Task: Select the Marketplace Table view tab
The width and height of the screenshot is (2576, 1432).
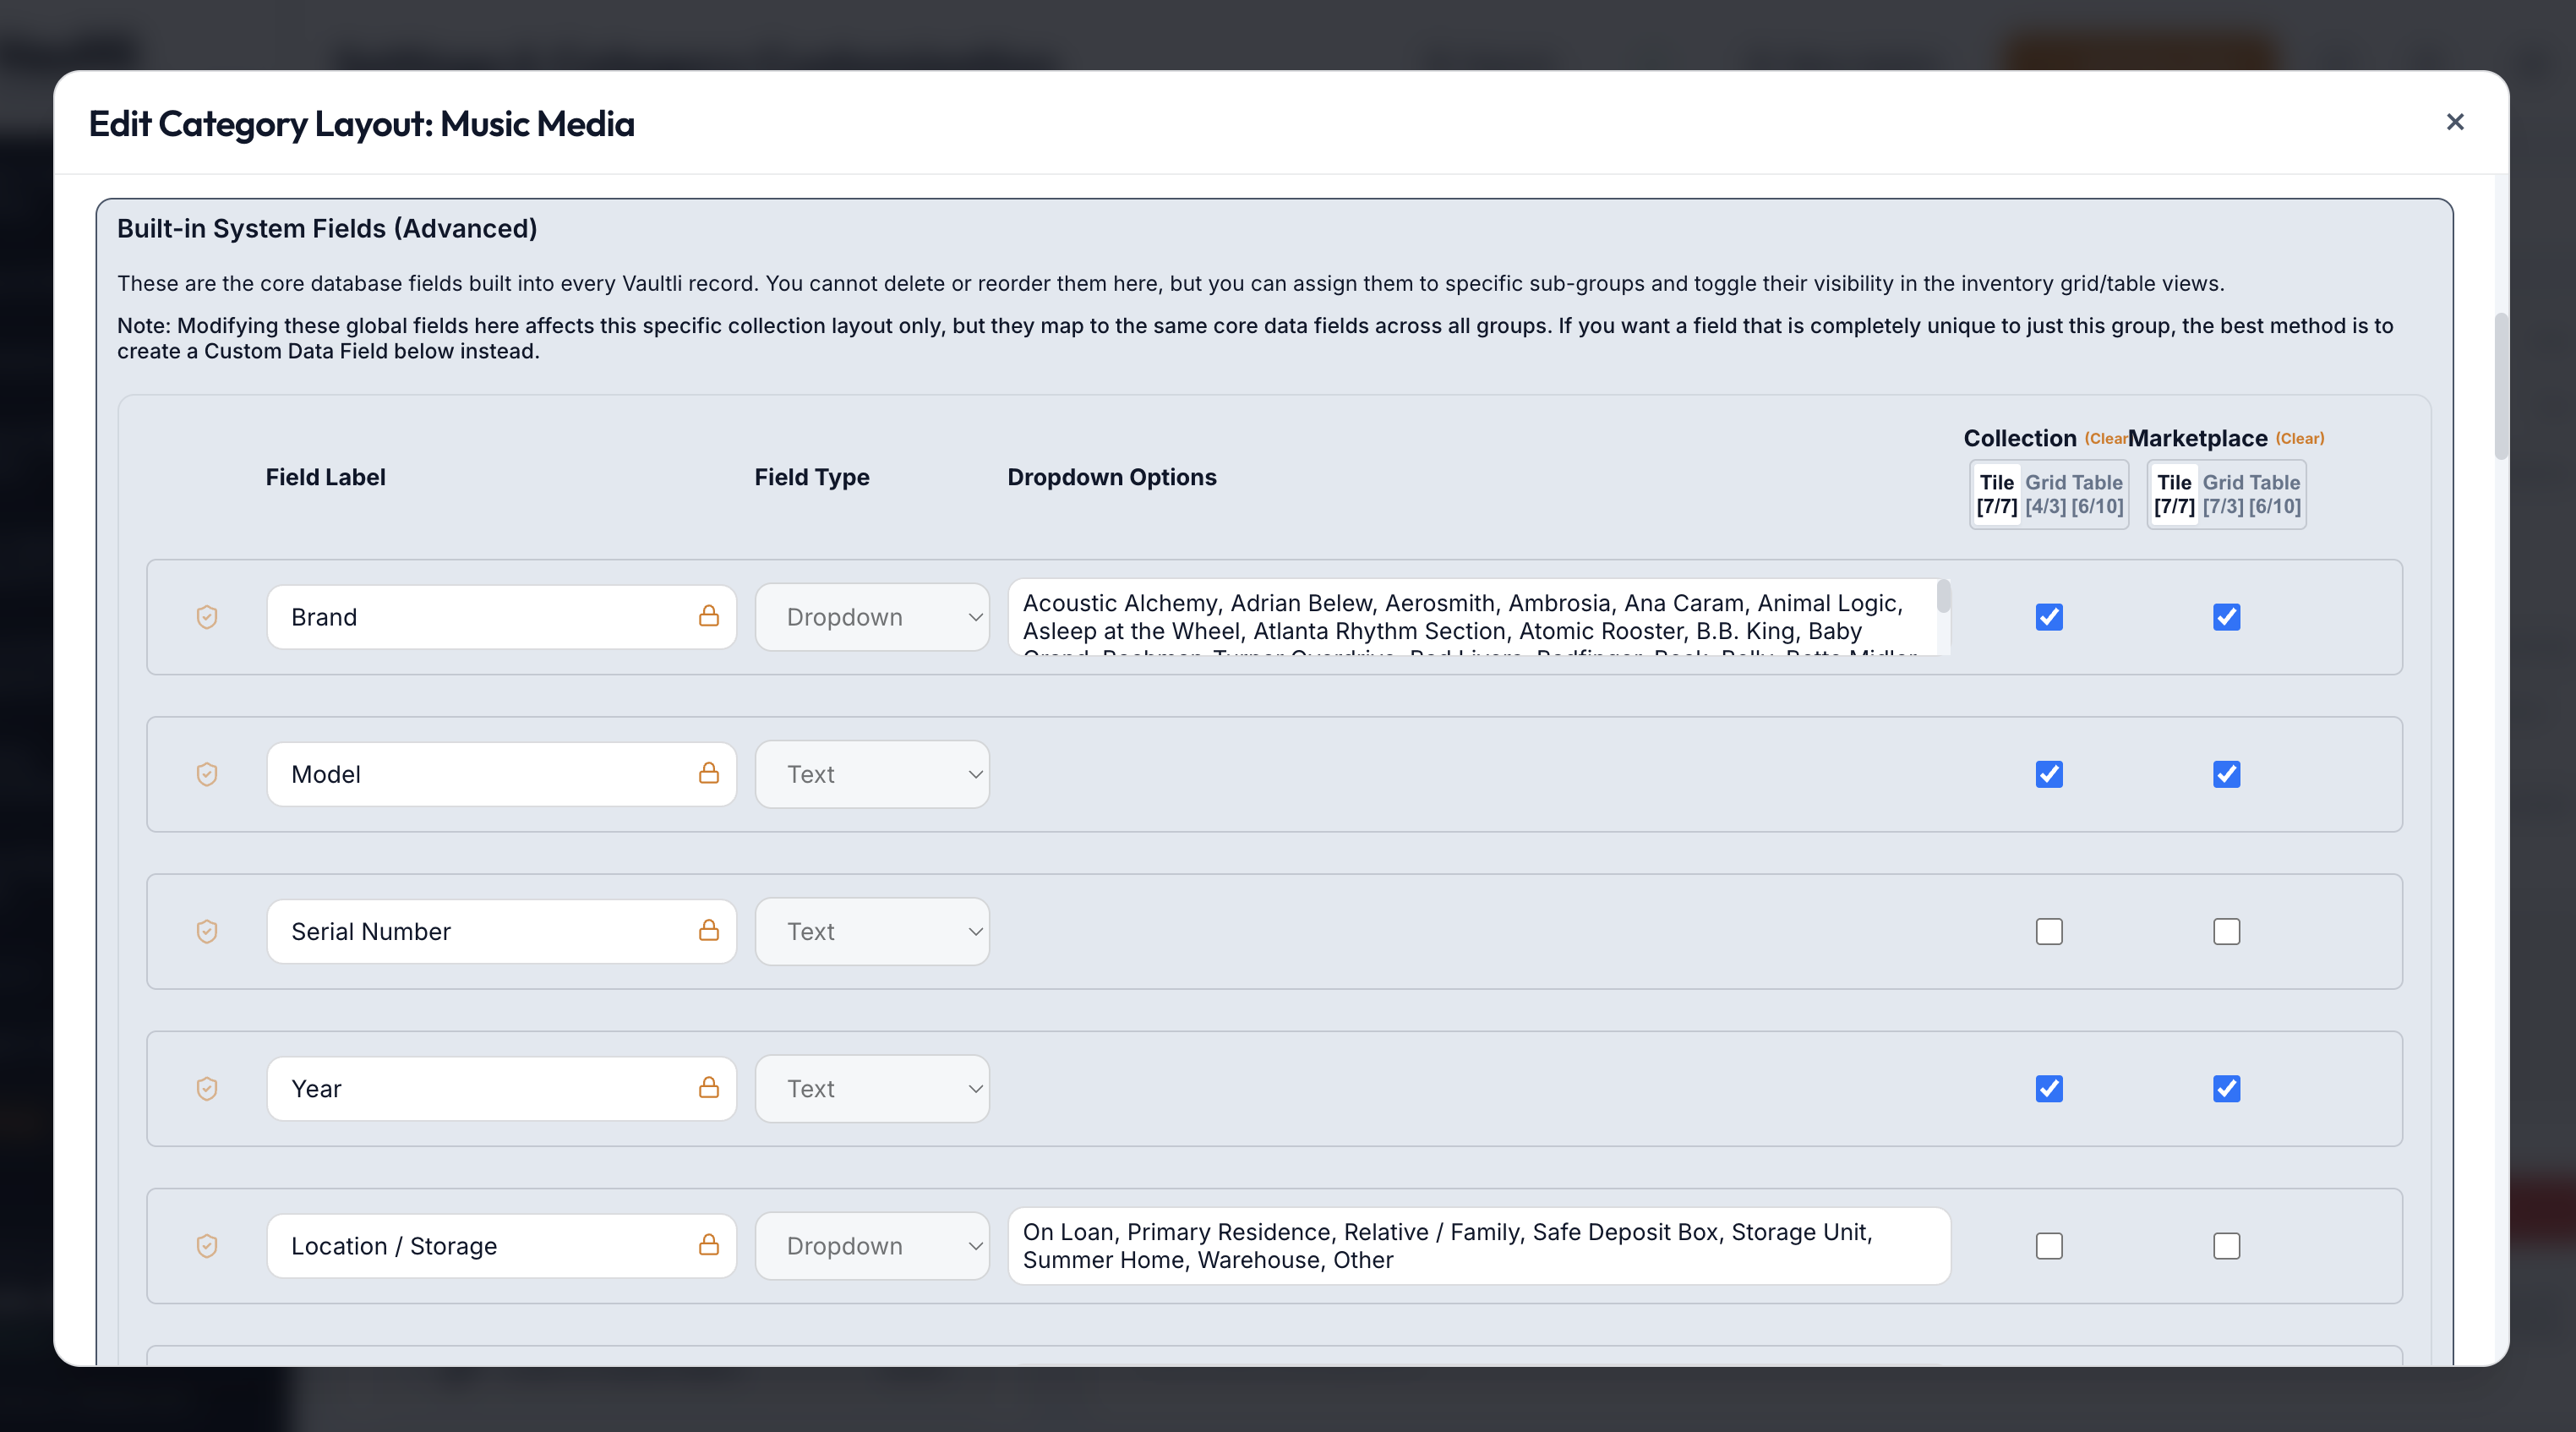Action: coord(2275,494)
